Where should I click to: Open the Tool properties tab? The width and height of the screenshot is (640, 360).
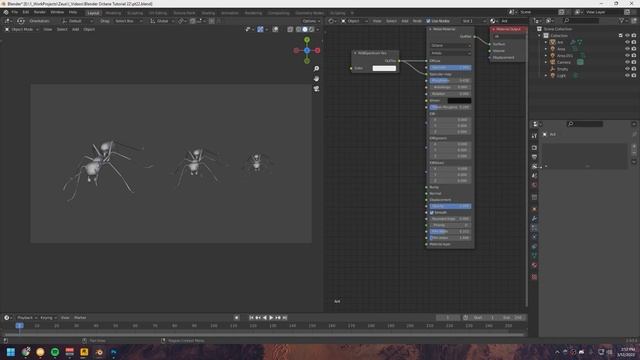point(534,136)
